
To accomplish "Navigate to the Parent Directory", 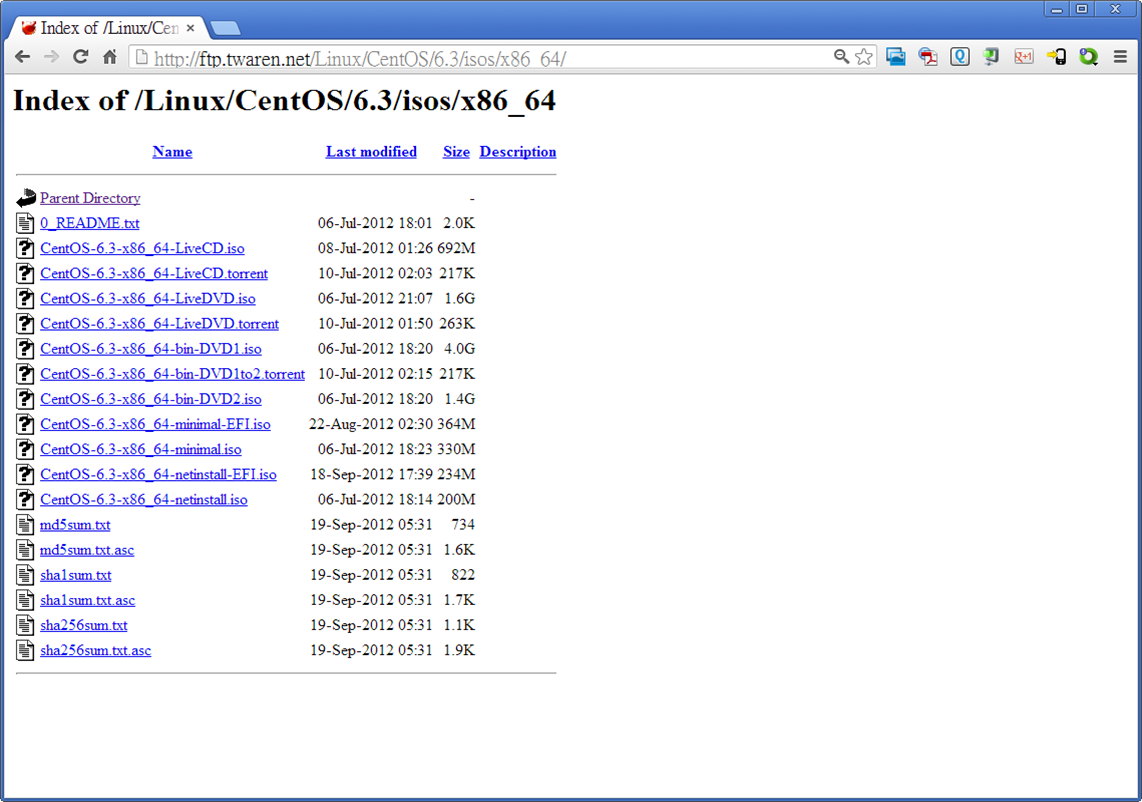I will (x=90, y=198).
